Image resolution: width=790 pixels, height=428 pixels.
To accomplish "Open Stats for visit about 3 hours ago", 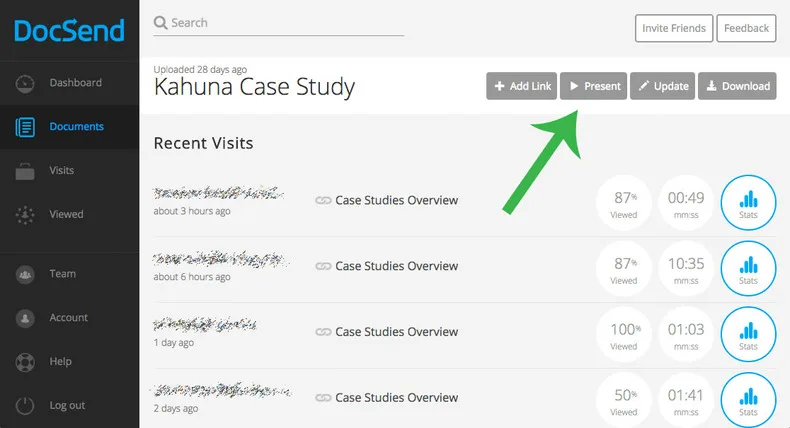I will click(748, 203).
